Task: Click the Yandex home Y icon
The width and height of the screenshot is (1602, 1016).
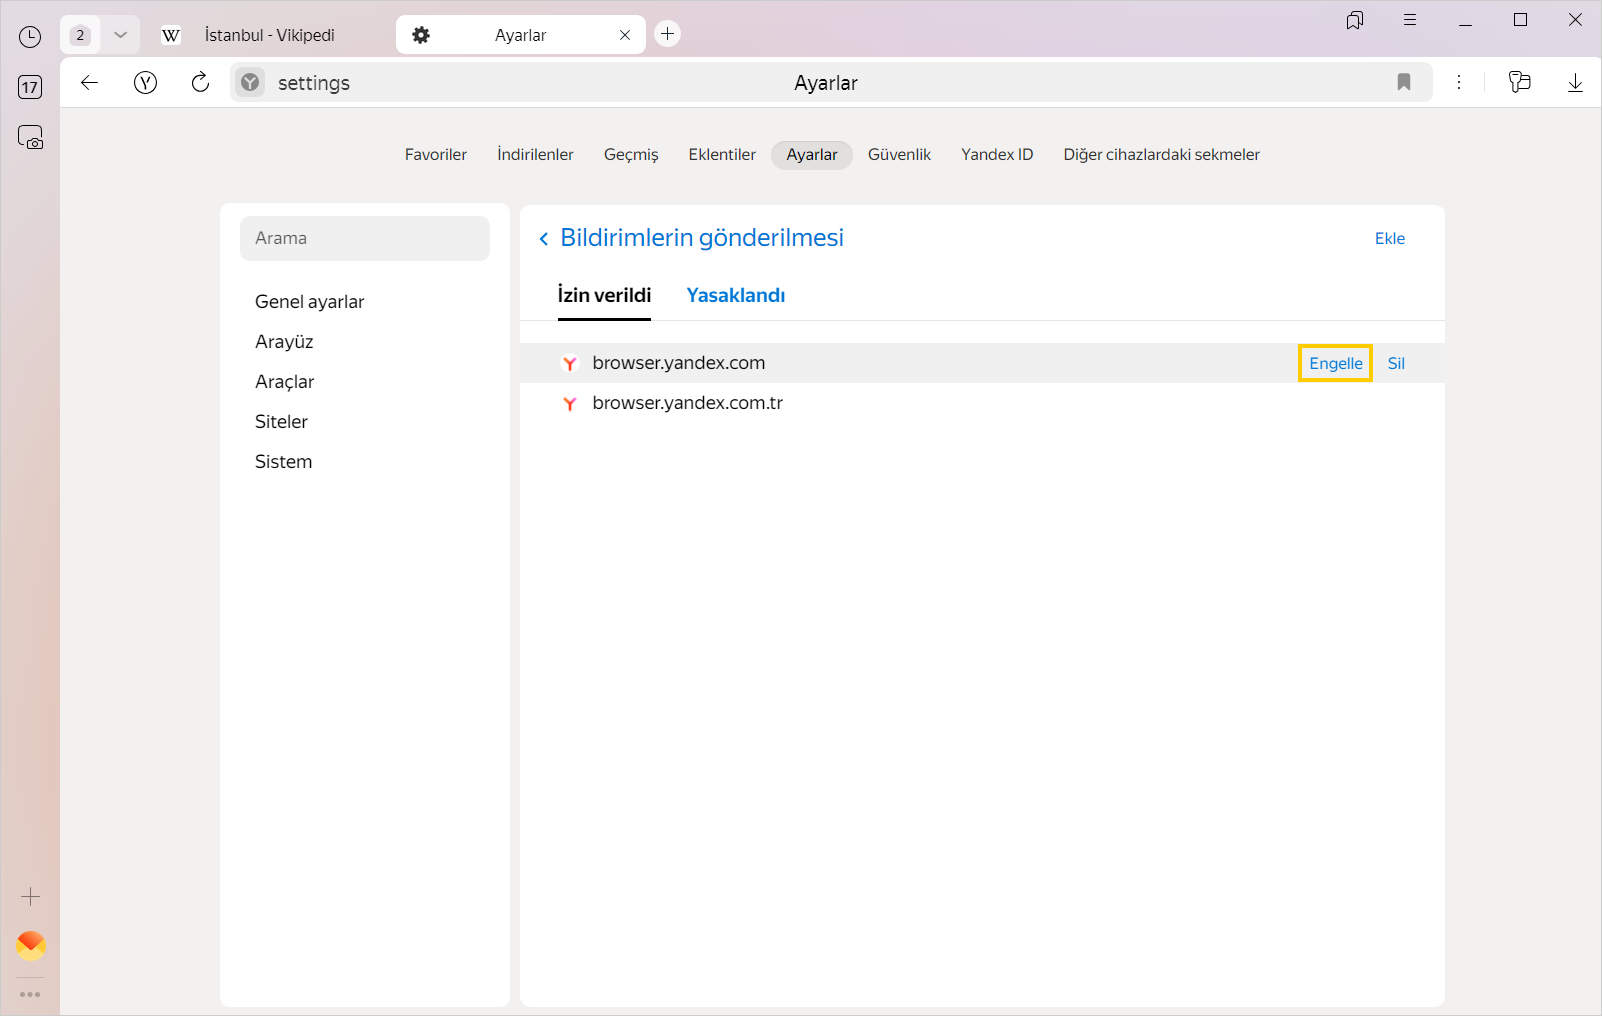Action: (x=145, y=83)
